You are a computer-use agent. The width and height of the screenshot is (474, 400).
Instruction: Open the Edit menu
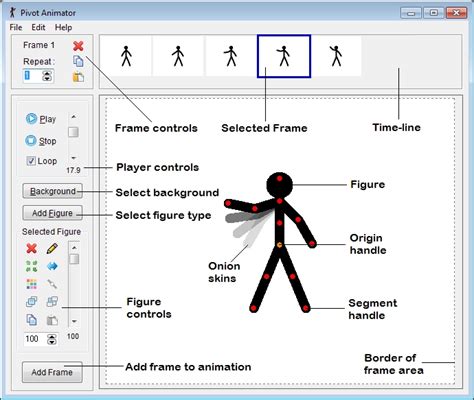[38, 27]
